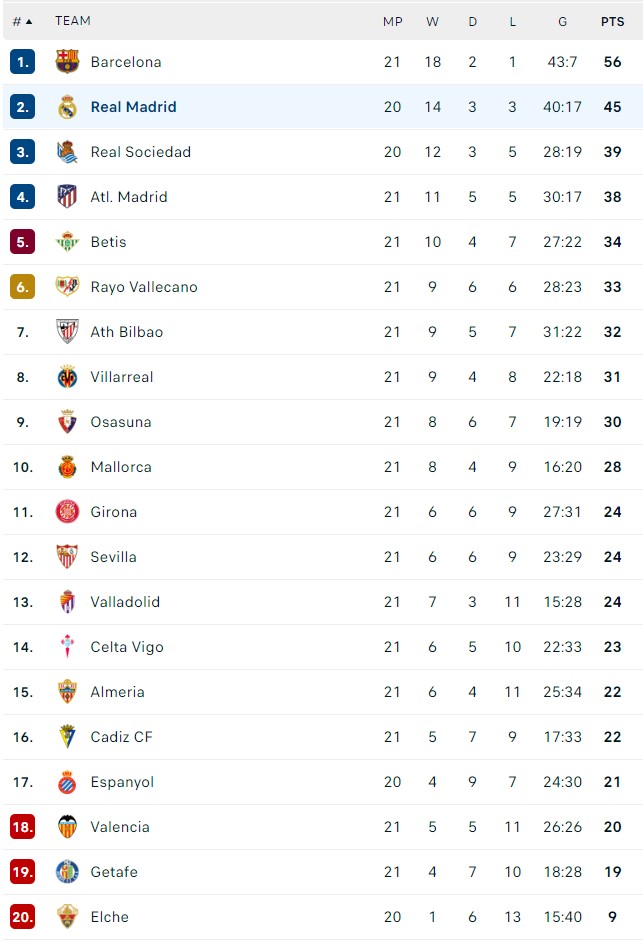Select the Sevilla table row goals cell
This screenshot has height=942, width=643.
(x=562, y=557)
